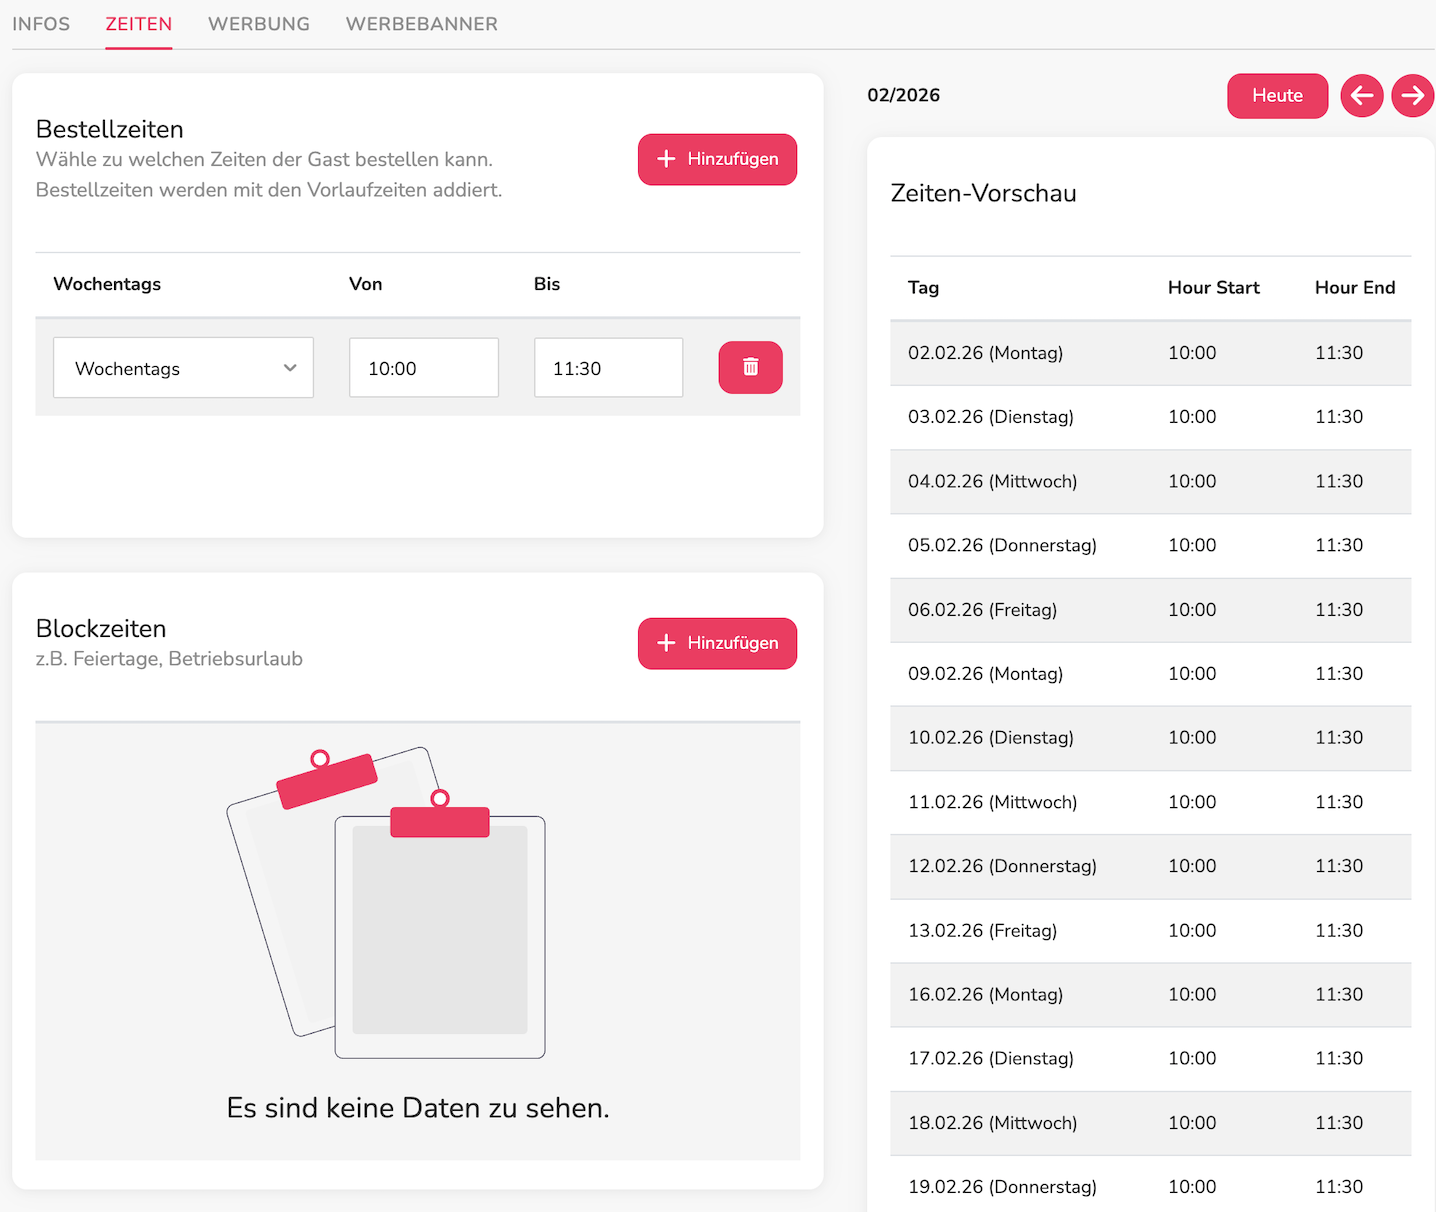Open the Wochentags dropdown
This screenshot has width=1436, height=1212.
183,368
